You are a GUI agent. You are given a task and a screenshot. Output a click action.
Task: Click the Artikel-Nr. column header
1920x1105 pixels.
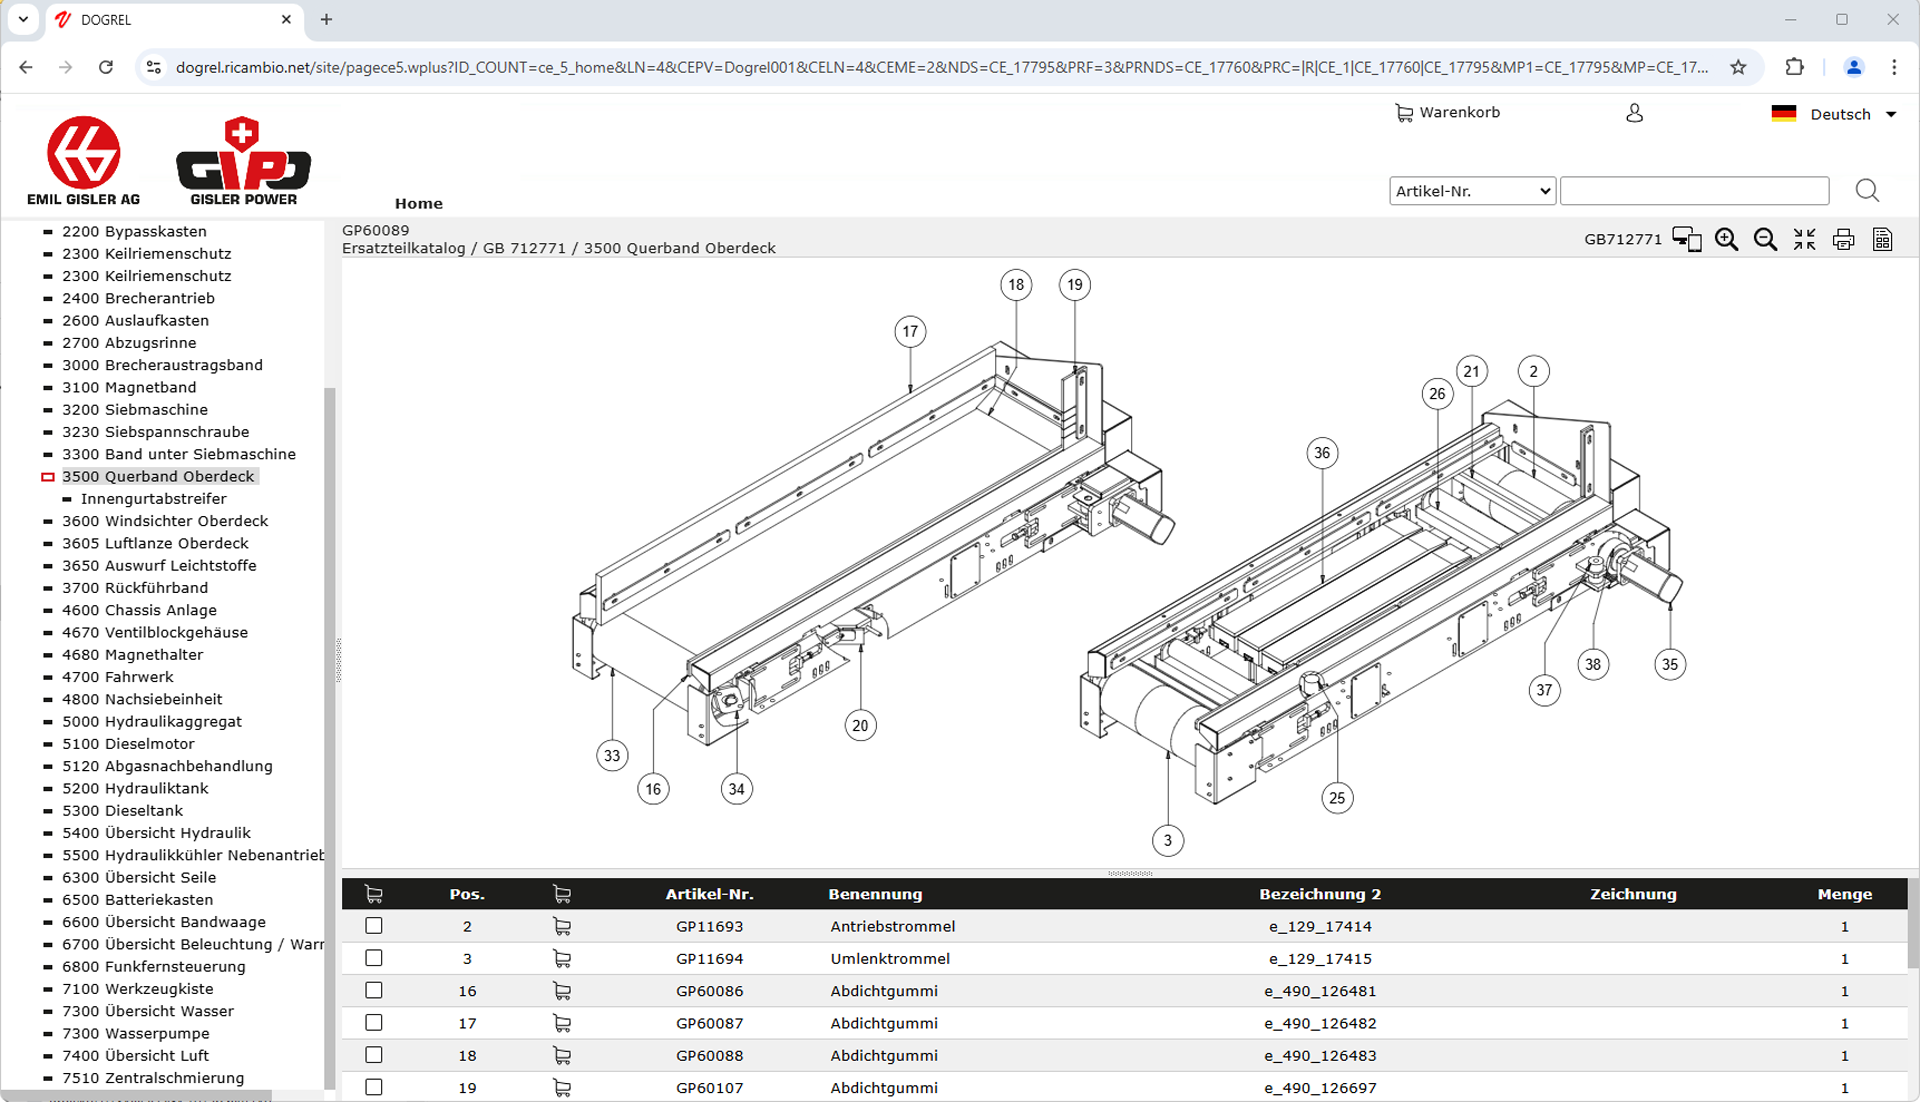click(709, 894)
